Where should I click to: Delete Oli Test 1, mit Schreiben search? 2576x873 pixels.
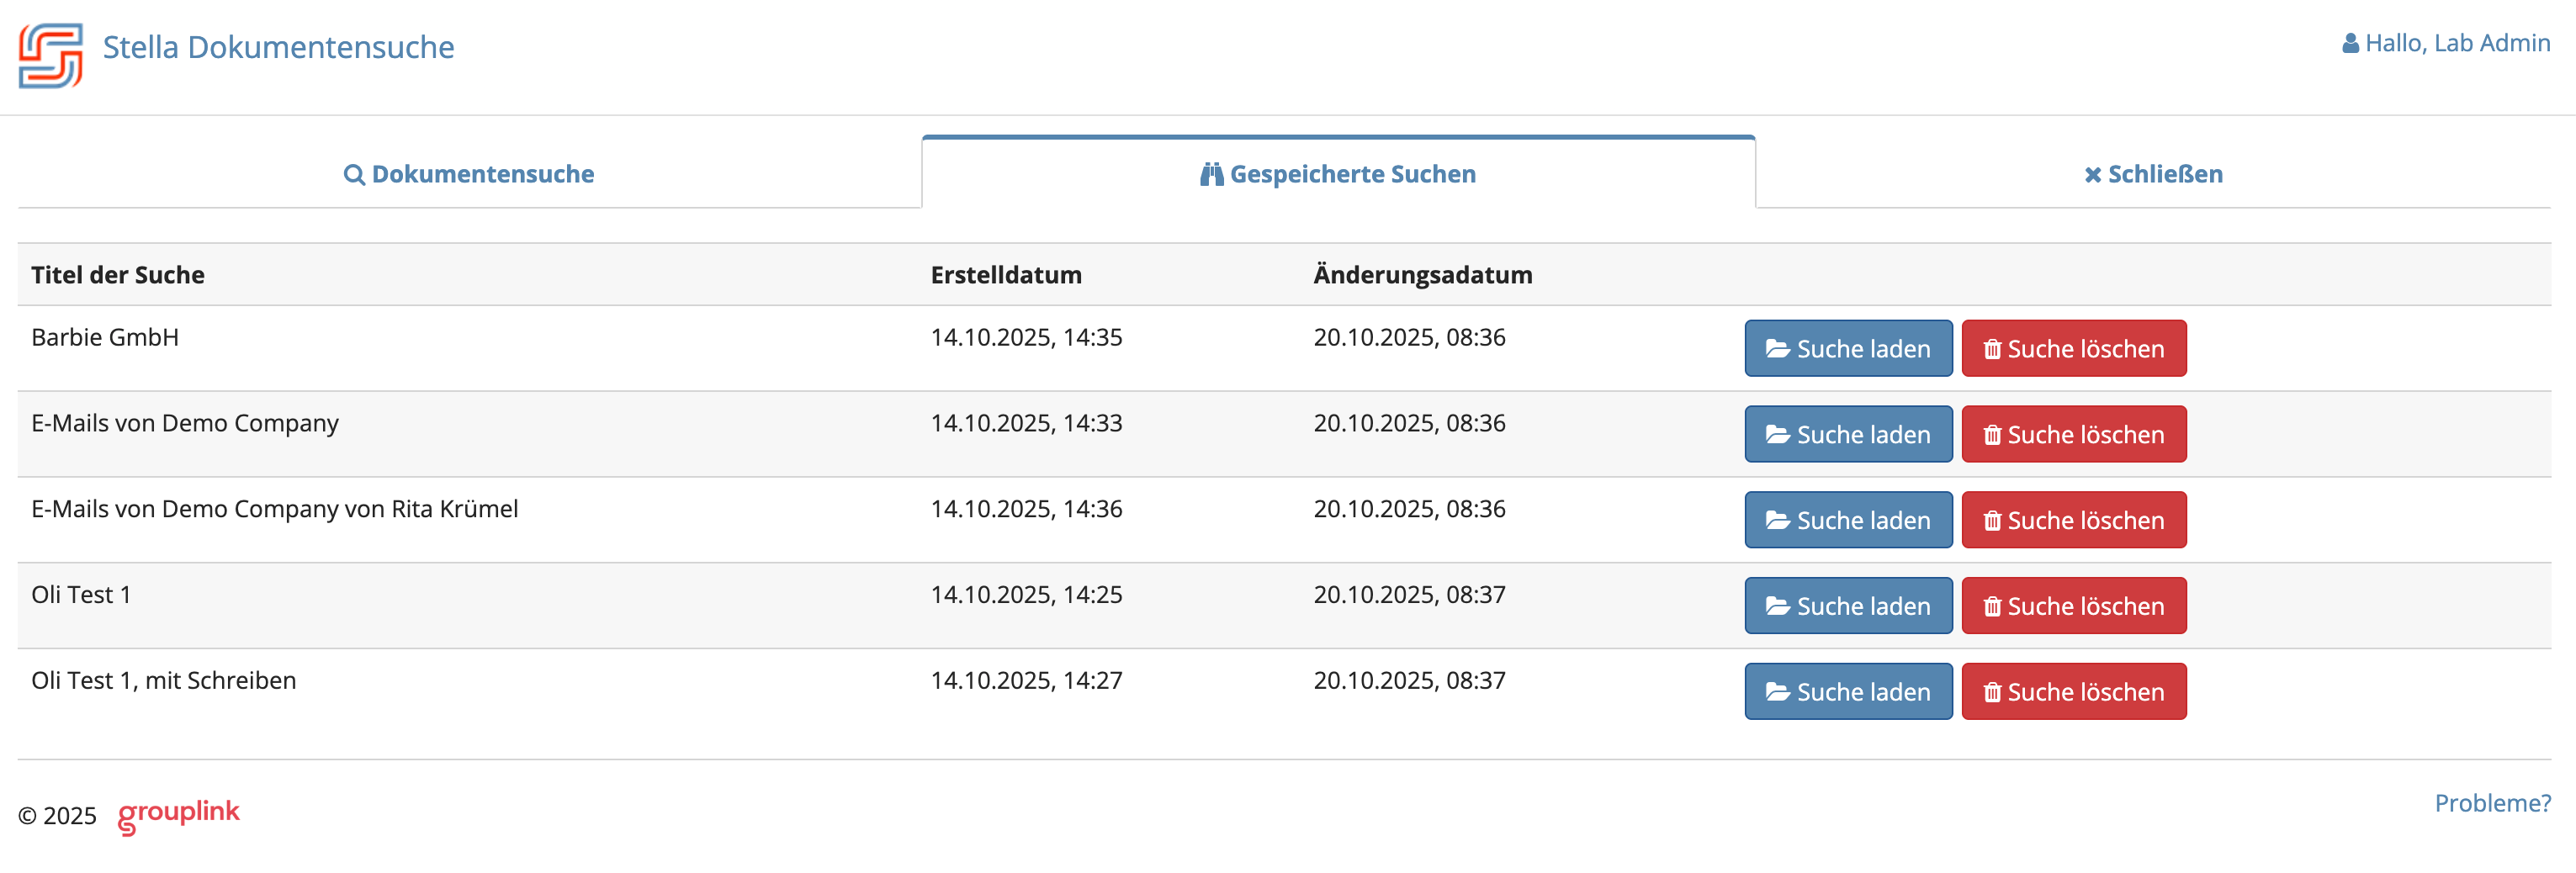2073,692
